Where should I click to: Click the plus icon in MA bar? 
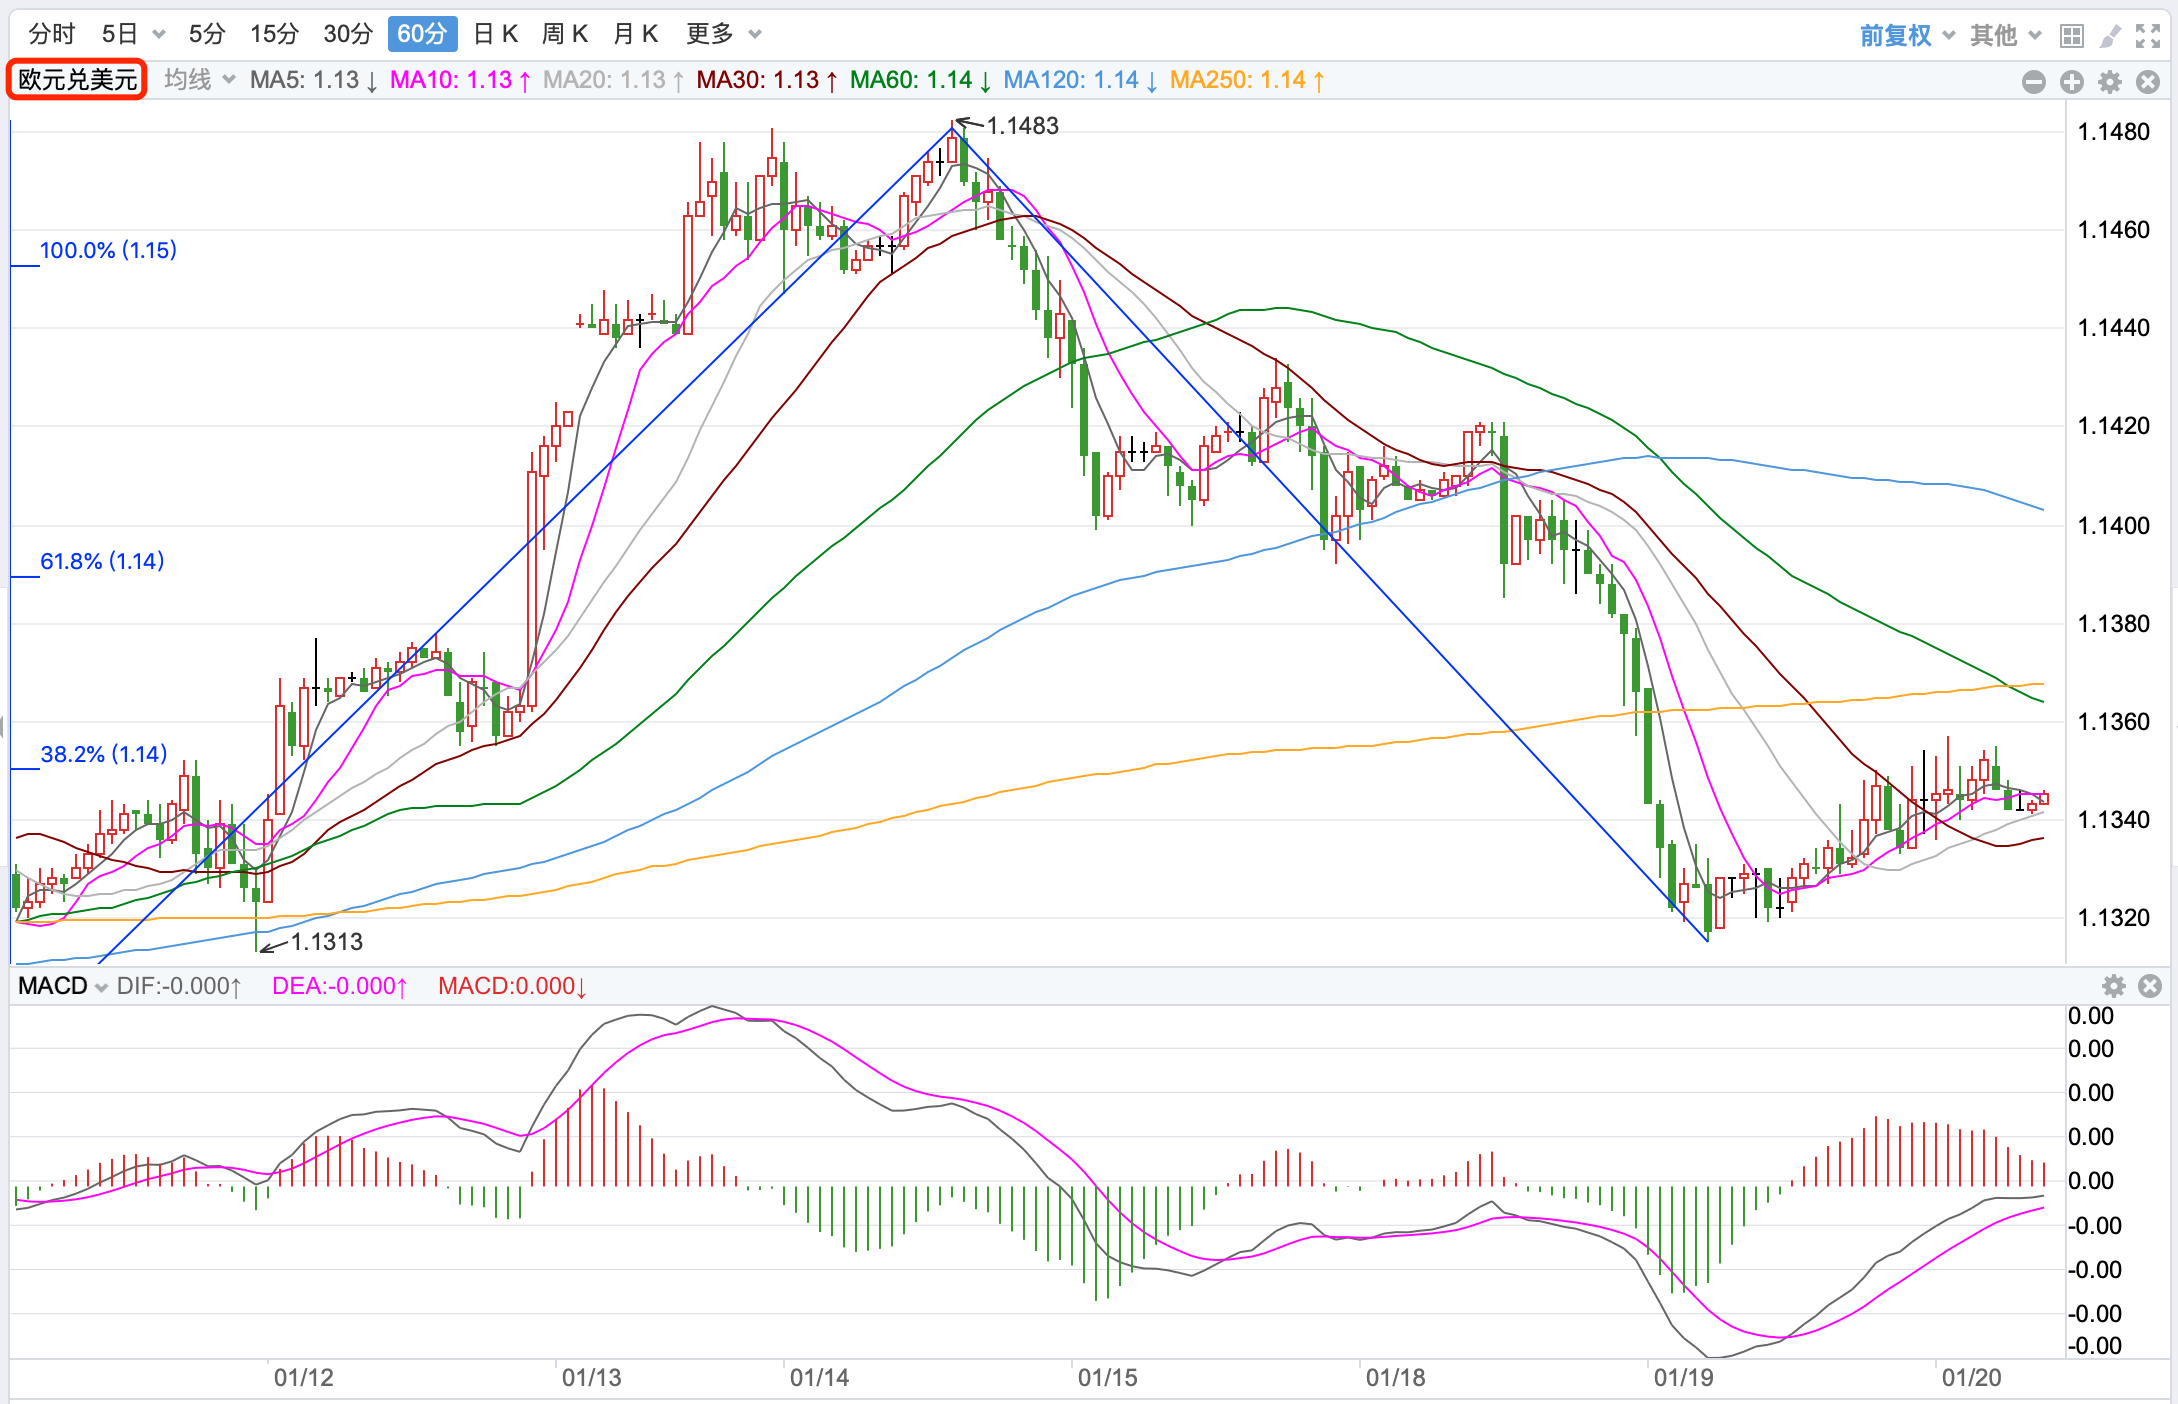2072,82
